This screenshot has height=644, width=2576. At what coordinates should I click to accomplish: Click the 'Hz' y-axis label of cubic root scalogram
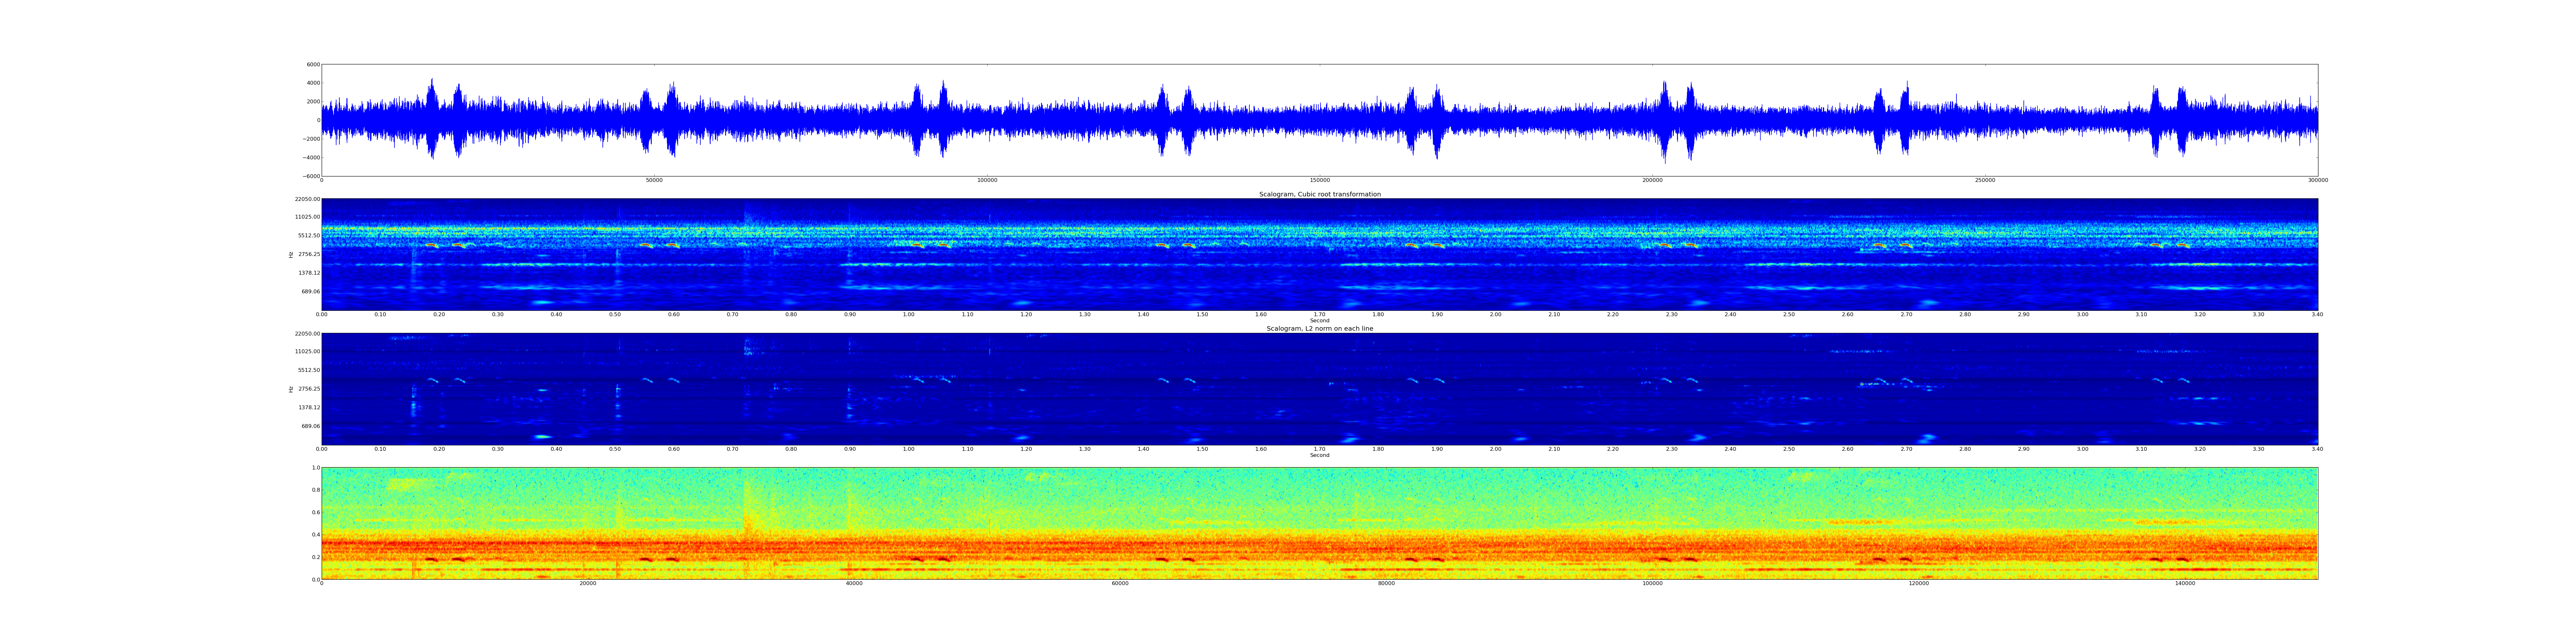click(x=291, y=255)
